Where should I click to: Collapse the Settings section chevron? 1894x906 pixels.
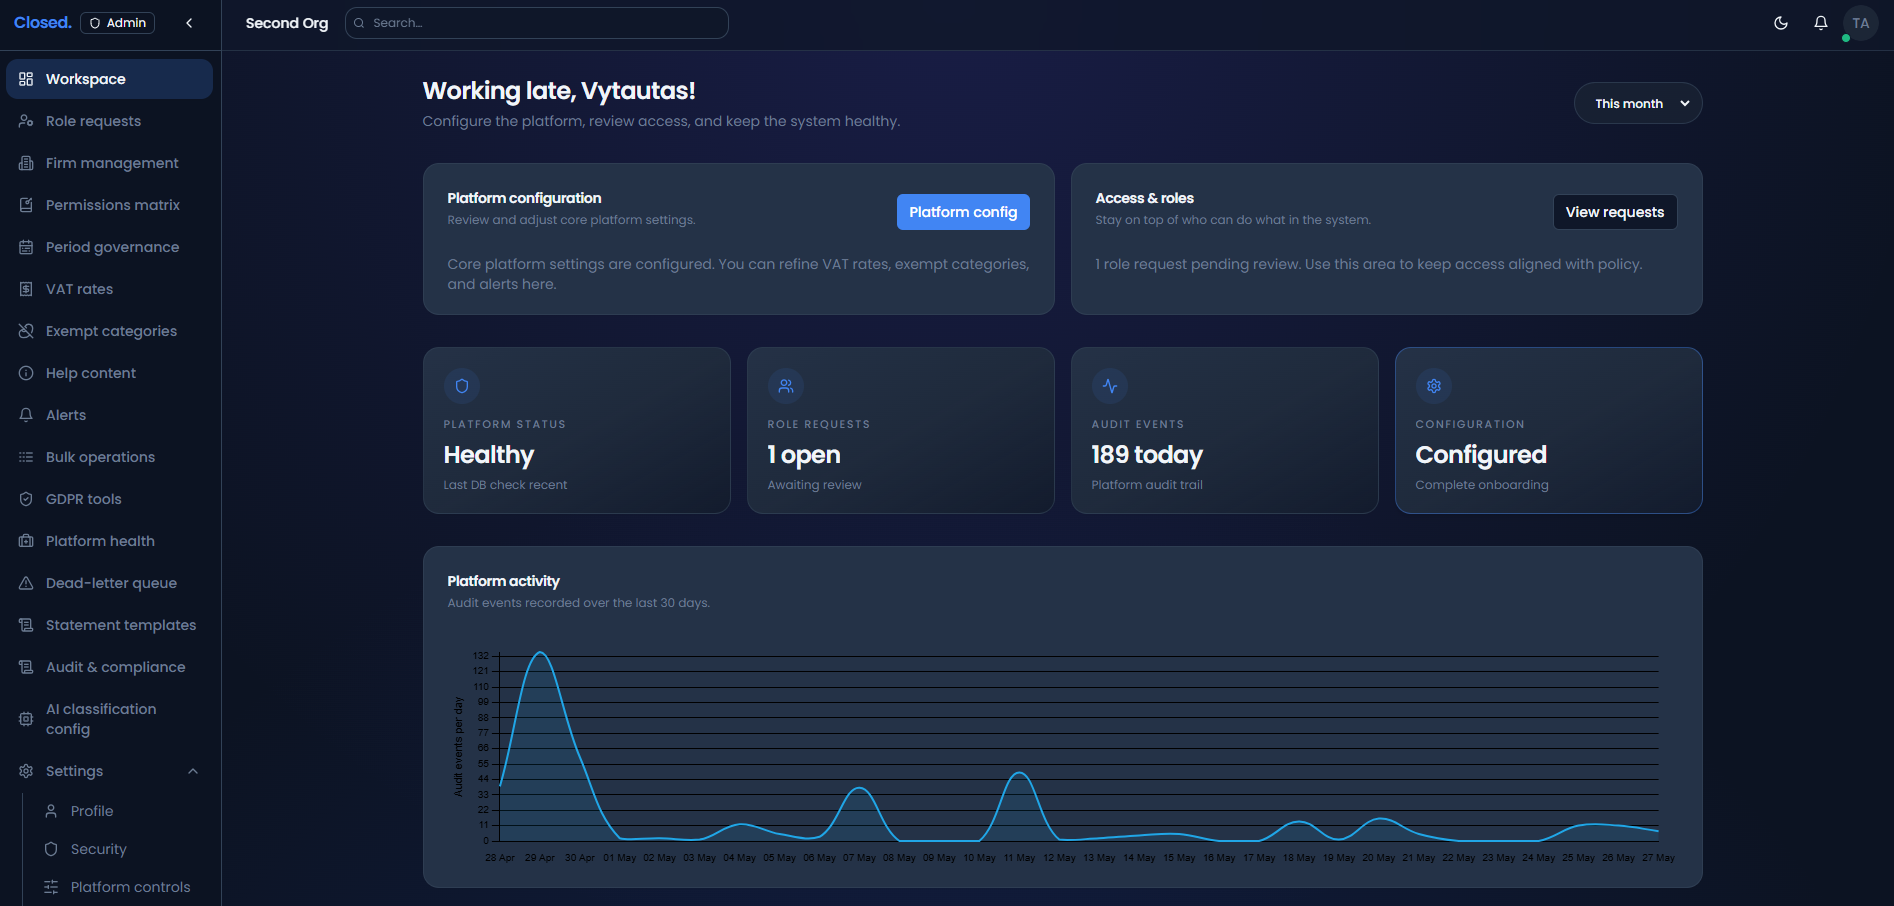pyautogui.click(x=193, y=771)
